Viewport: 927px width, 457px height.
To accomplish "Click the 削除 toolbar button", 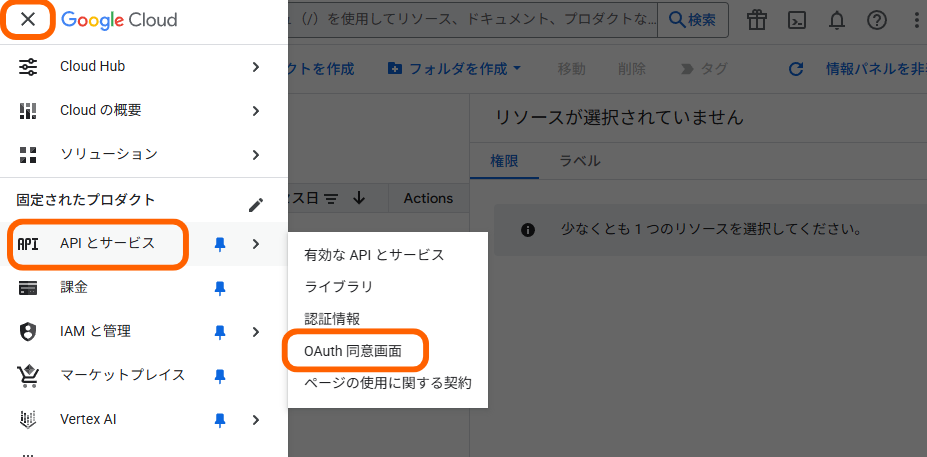I will (x=631, y=69).
